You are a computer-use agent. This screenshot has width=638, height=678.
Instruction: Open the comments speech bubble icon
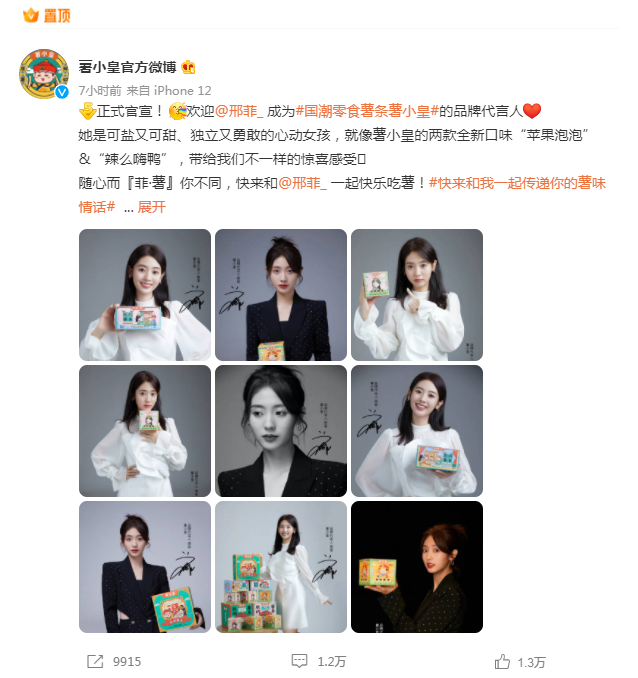pyautogui.click(x=299, y=661)
